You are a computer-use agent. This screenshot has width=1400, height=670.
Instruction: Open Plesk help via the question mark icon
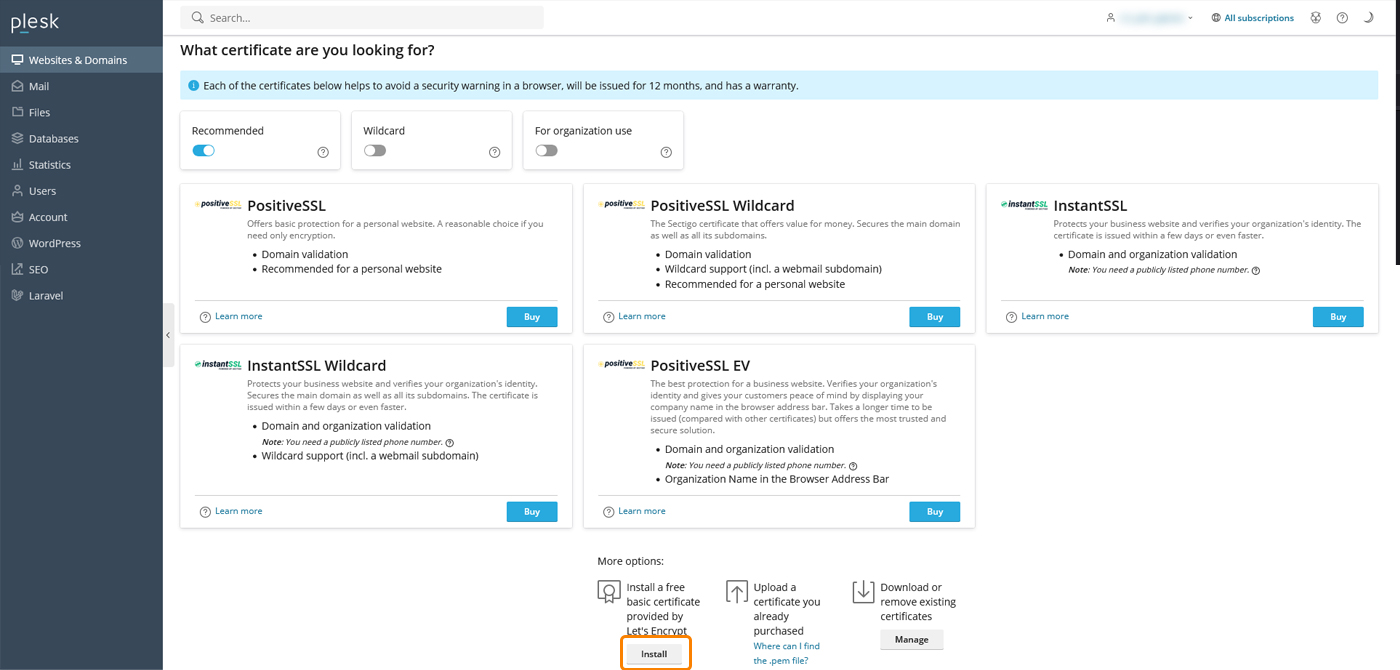click(1342, 17)
